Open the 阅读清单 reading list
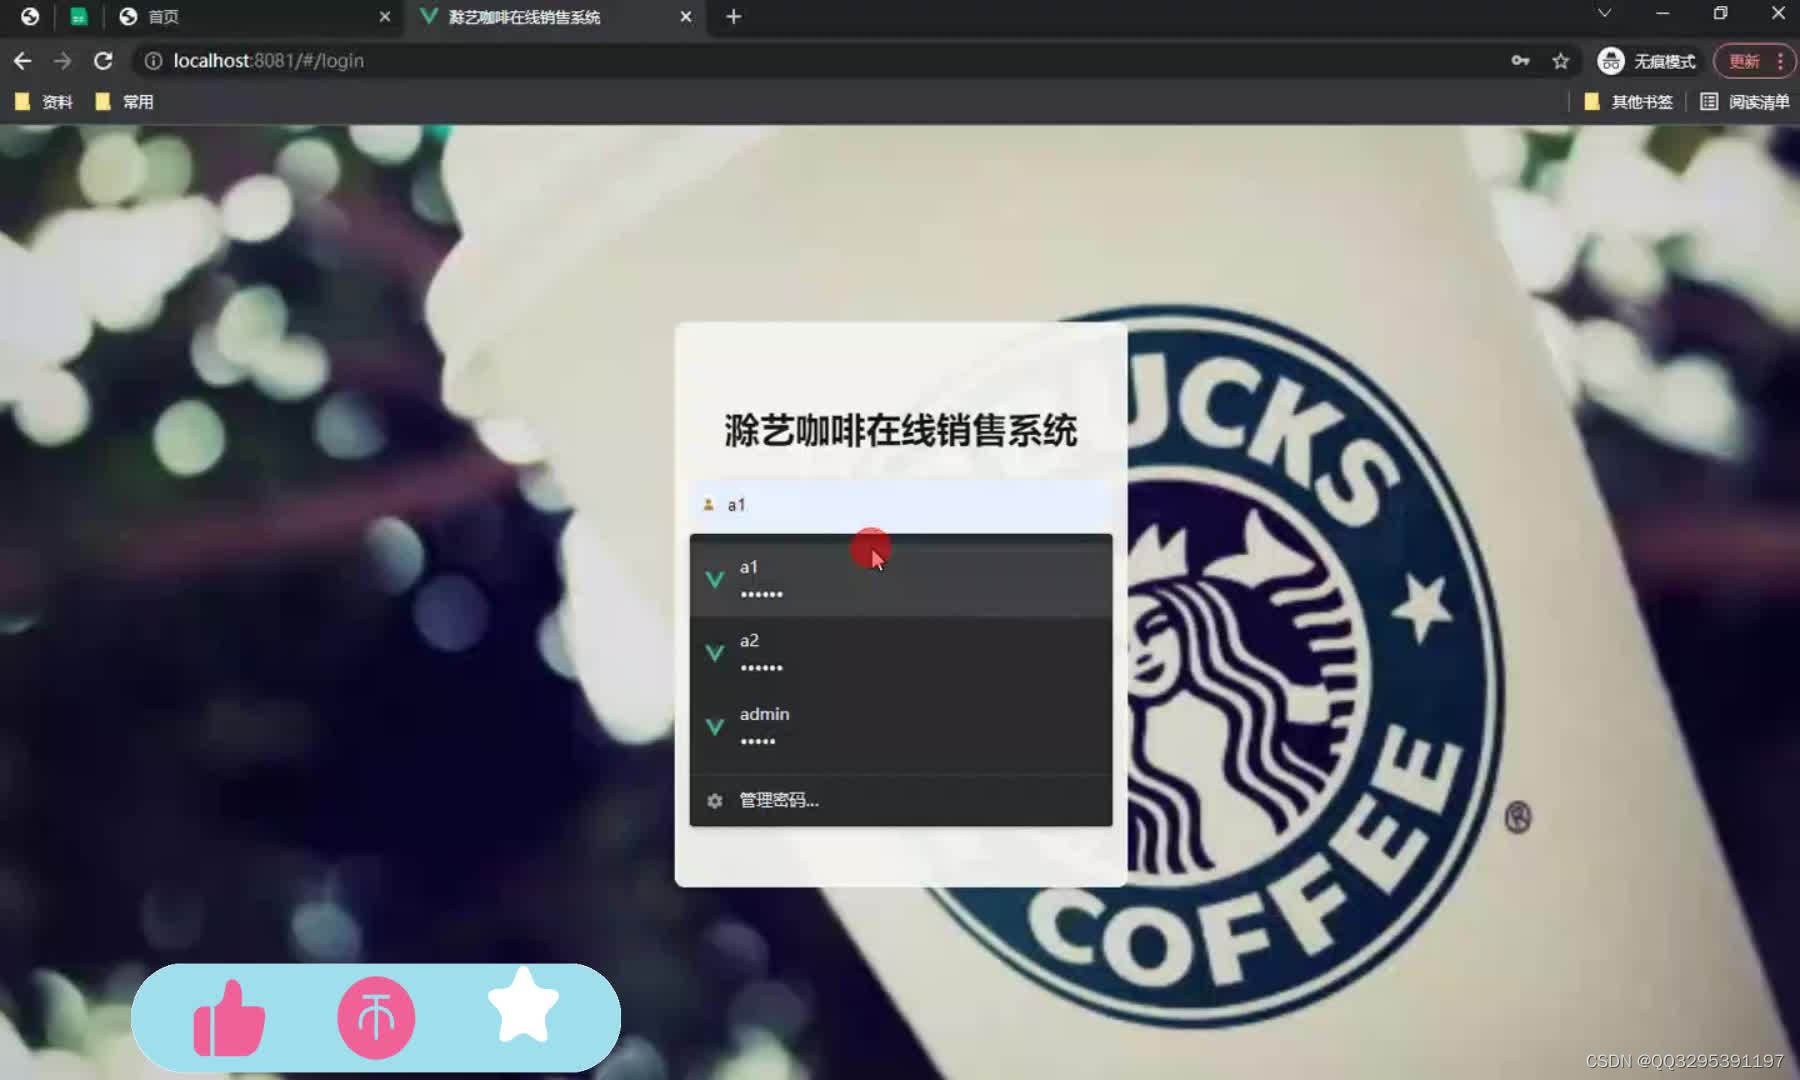Screen dimensions: 1800x1080 pos(1745,102)
